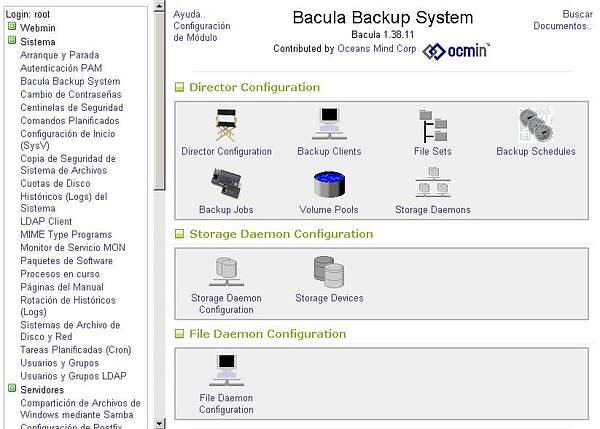
Task: Expand the Webmin category in sidebar
Action: (x=12, y=29)
